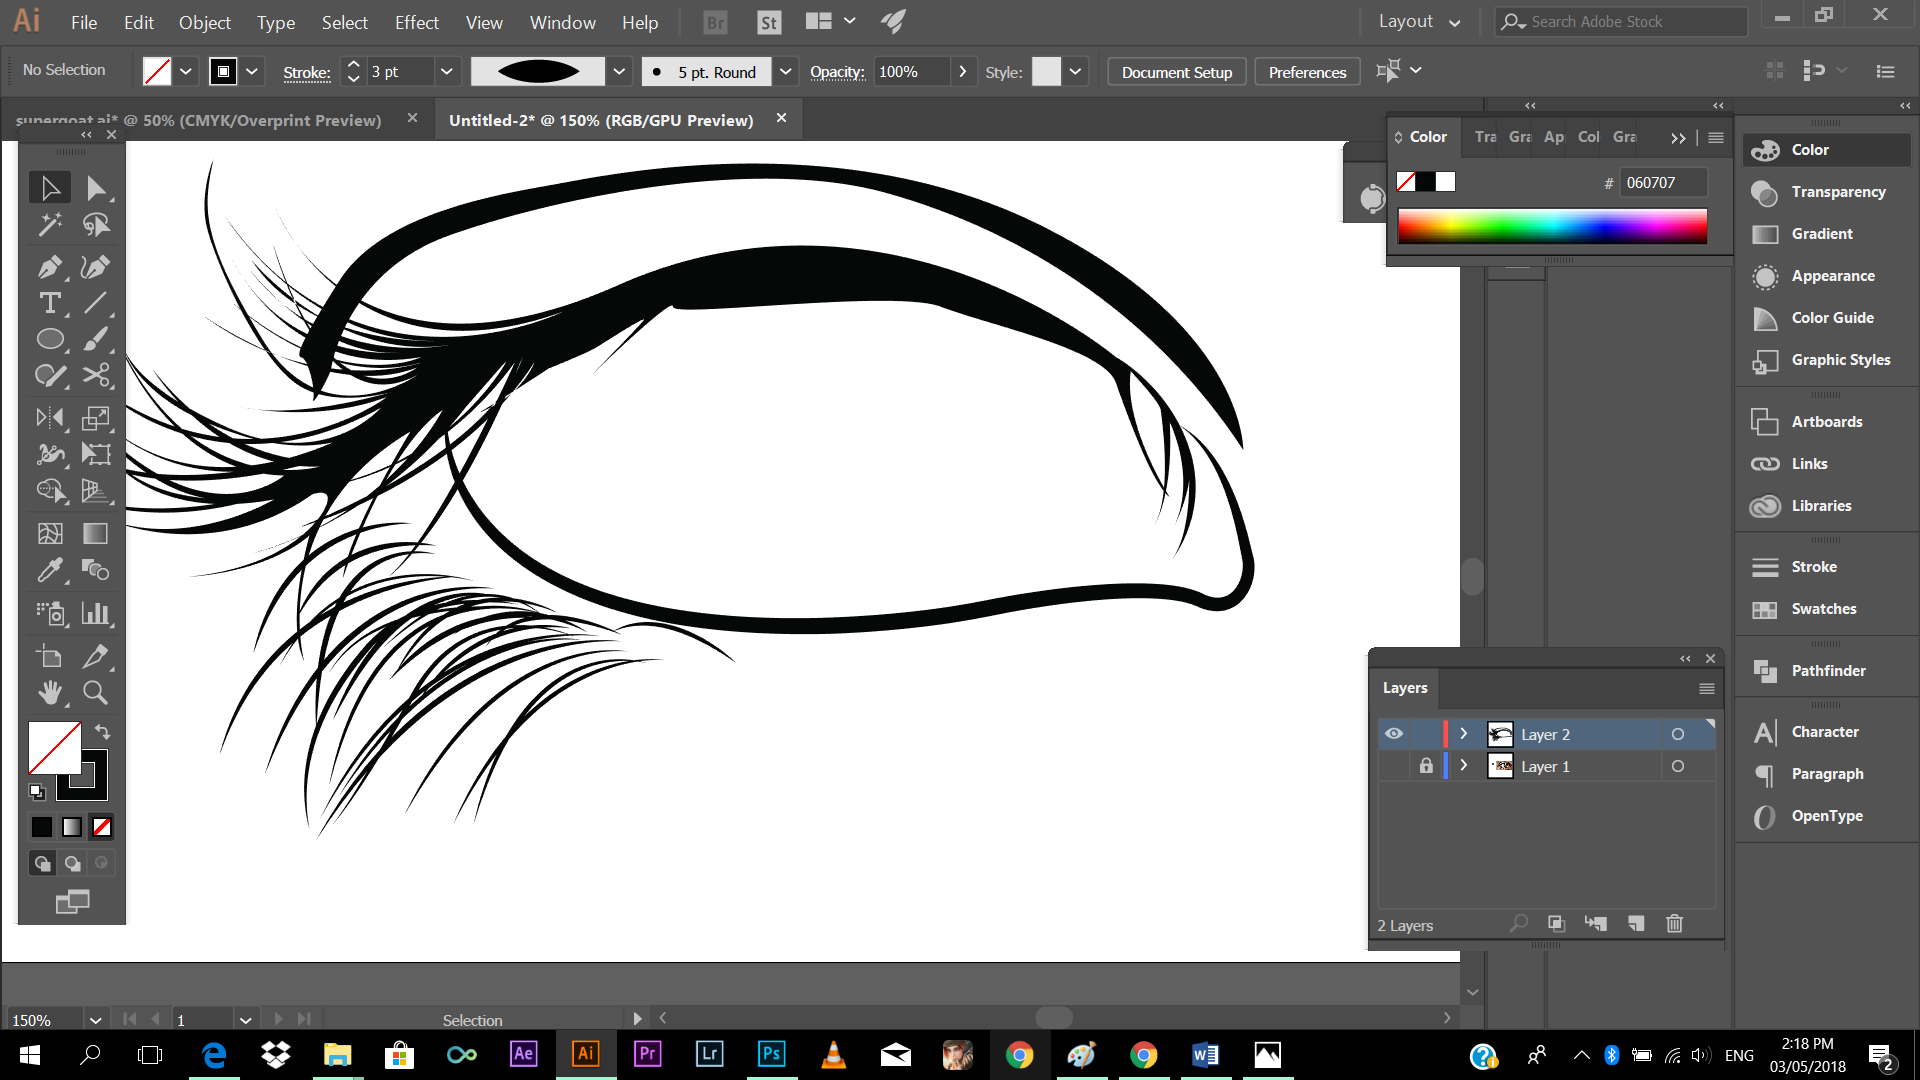Select the Direct Selection tool
Viewport: 1920px width, 1080px height.
[x=96, y=188]
